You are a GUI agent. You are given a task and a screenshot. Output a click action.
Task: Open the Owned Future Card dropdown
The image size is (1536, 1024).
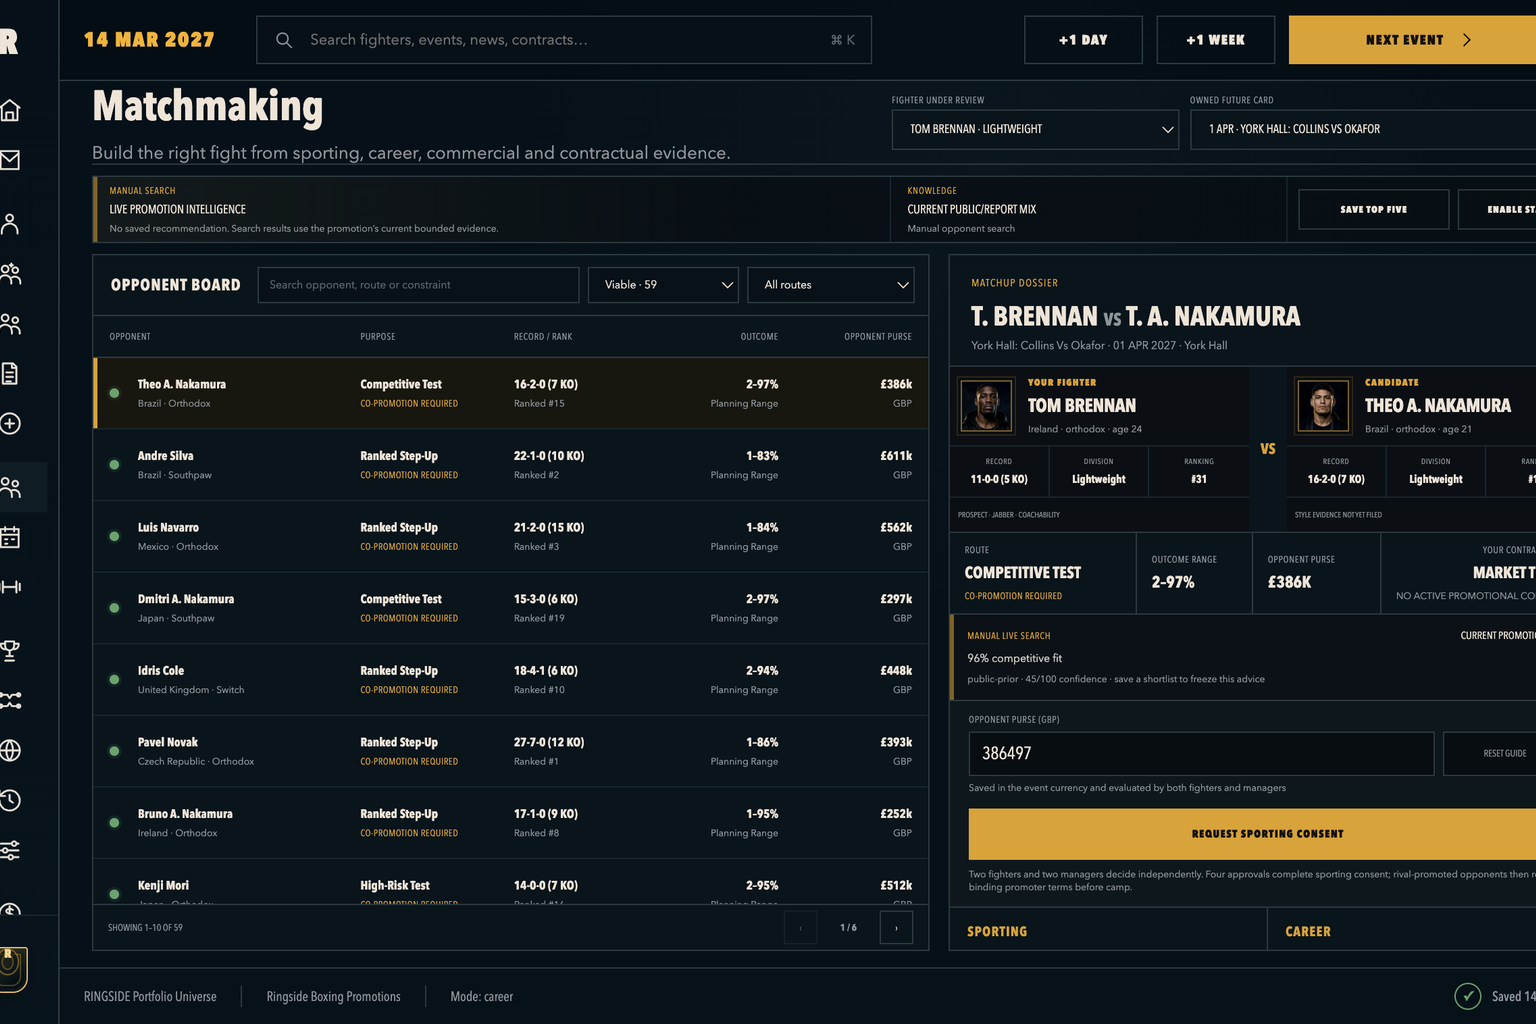point(1363,130)
